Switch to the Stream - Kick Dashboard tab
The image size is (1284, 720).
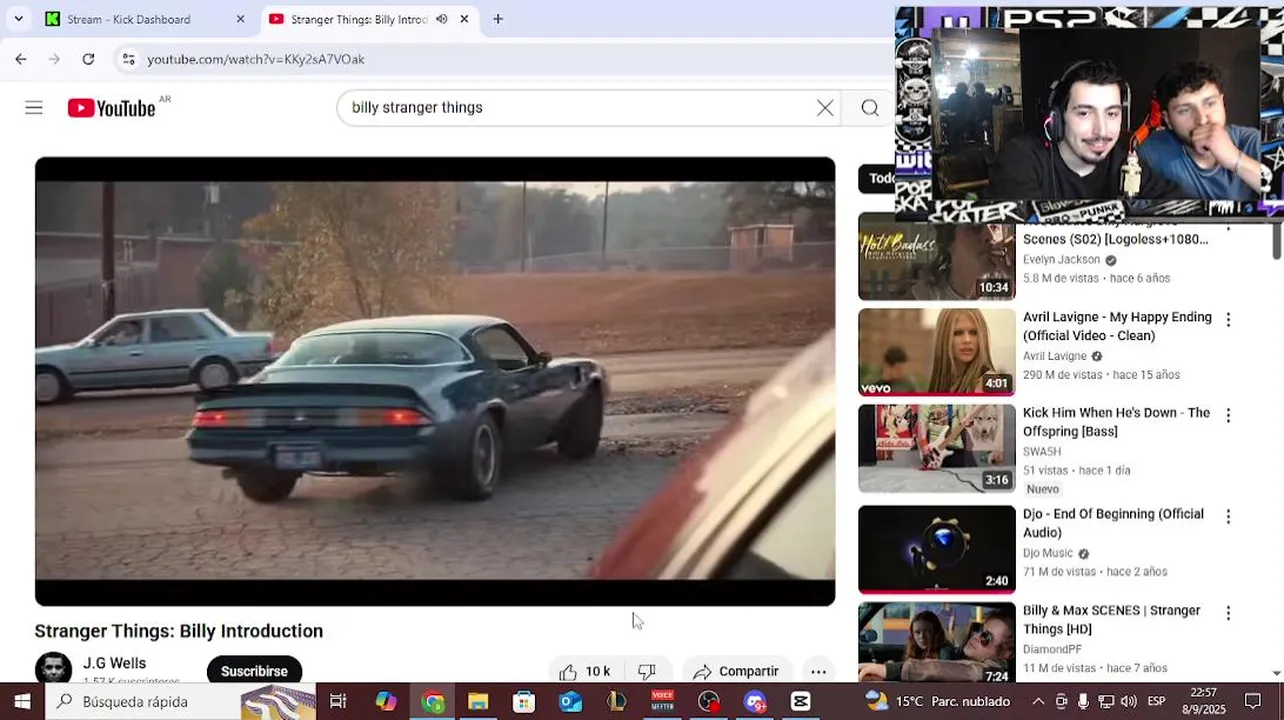[145, 19]
